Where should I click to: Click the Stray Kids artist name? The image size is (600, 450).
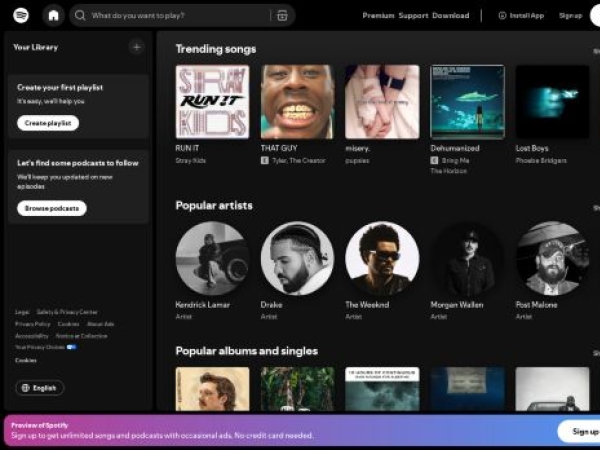191,160
